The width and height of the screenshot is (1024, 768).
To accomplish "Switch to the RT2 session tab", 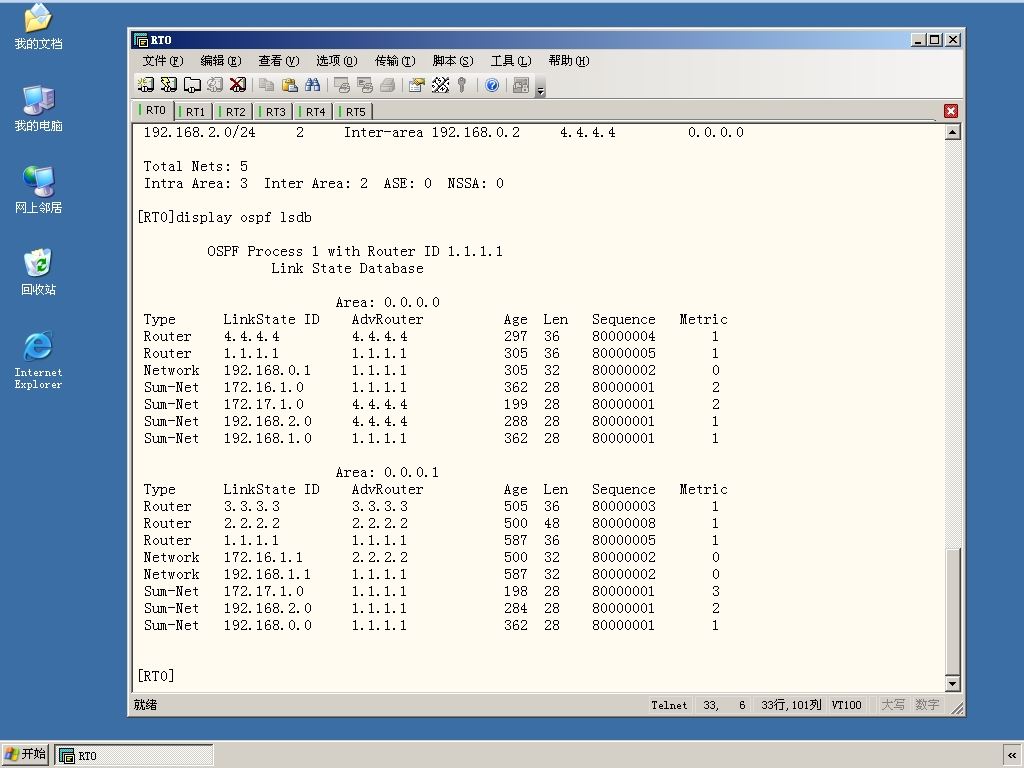I will point(234,112).
